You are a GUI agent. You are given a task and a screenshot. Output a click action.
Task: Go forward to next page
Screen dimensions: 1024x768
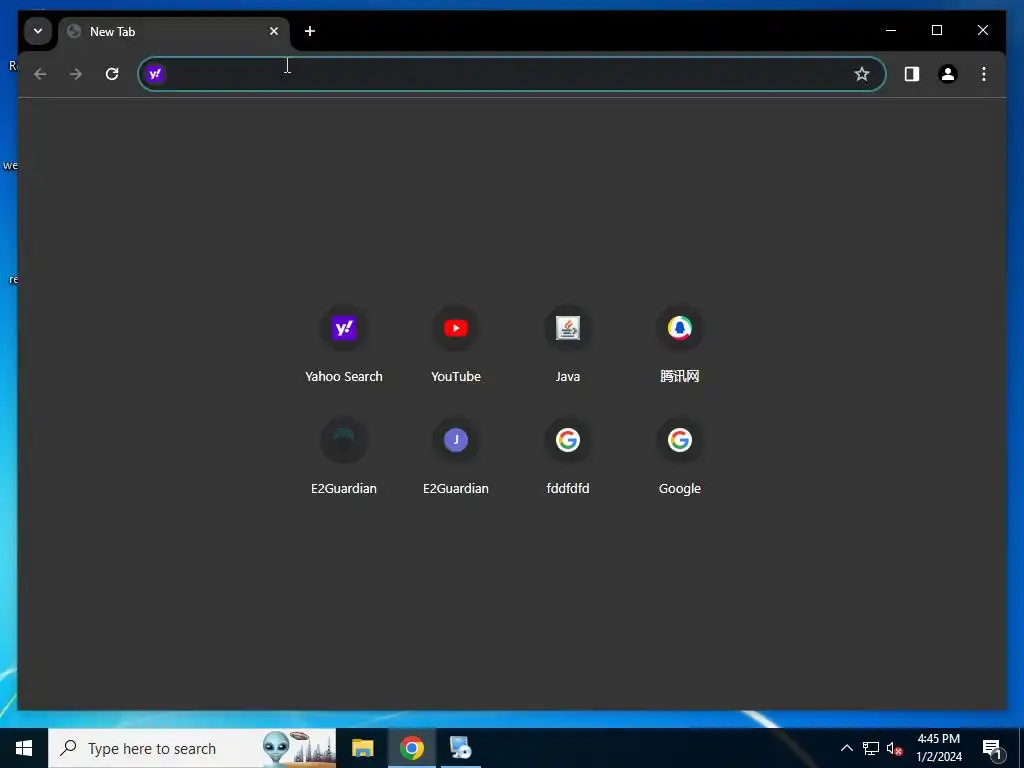pyautogui.click(x=76, y=74)
